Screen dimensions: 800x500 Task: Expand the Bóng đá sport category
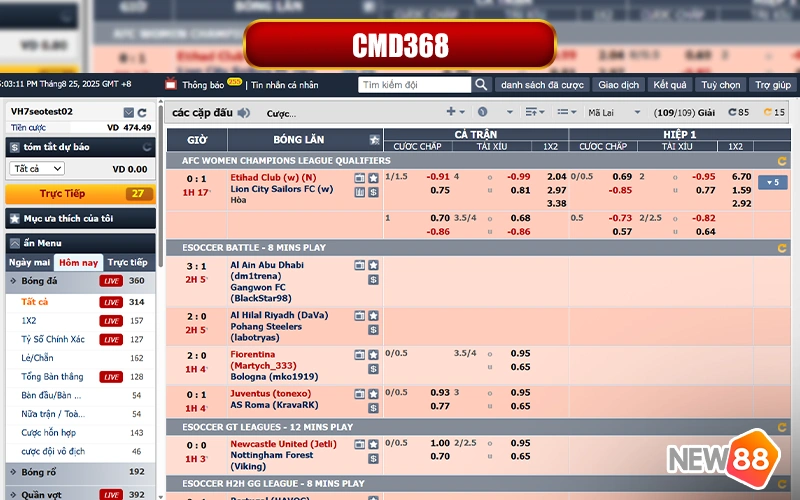click(x=81, y=281)
